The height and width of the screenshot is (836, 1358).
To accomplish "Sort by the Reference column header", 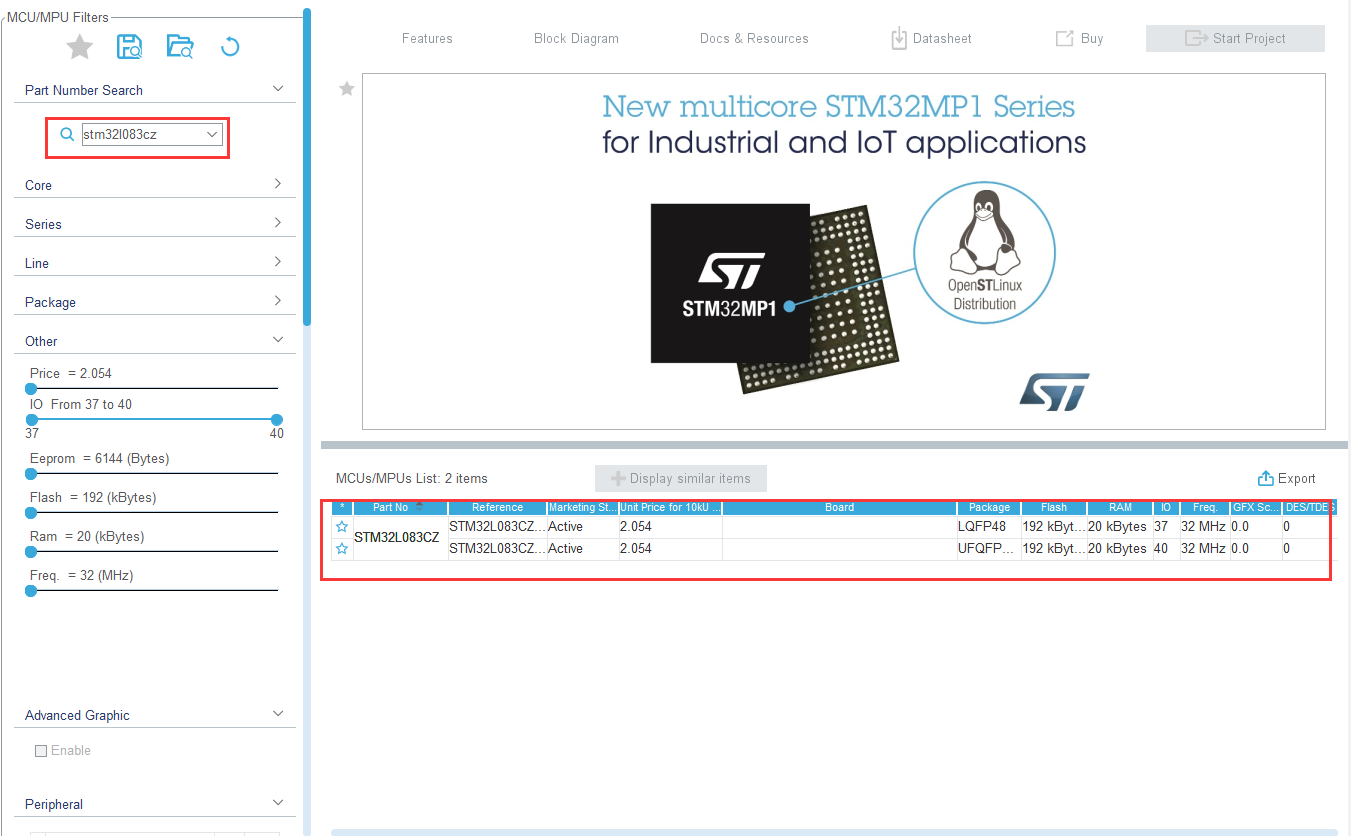I will coord(497,507).
